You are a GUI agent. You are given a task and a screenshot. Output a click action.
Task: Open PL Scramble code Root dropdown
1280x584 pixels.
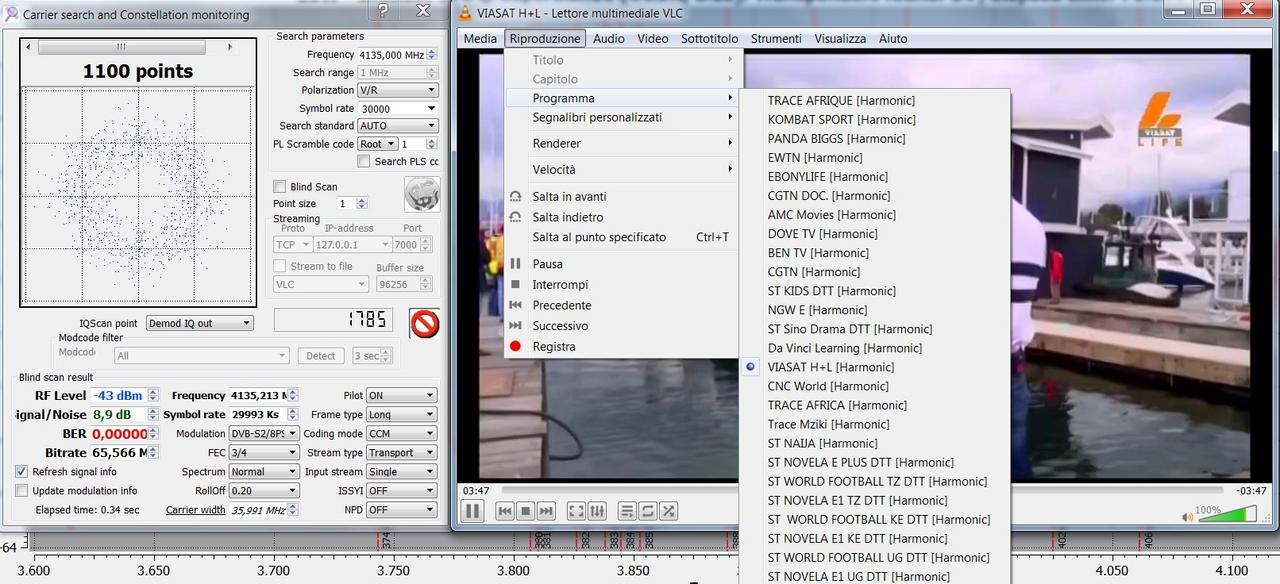[x=378, y=144]
